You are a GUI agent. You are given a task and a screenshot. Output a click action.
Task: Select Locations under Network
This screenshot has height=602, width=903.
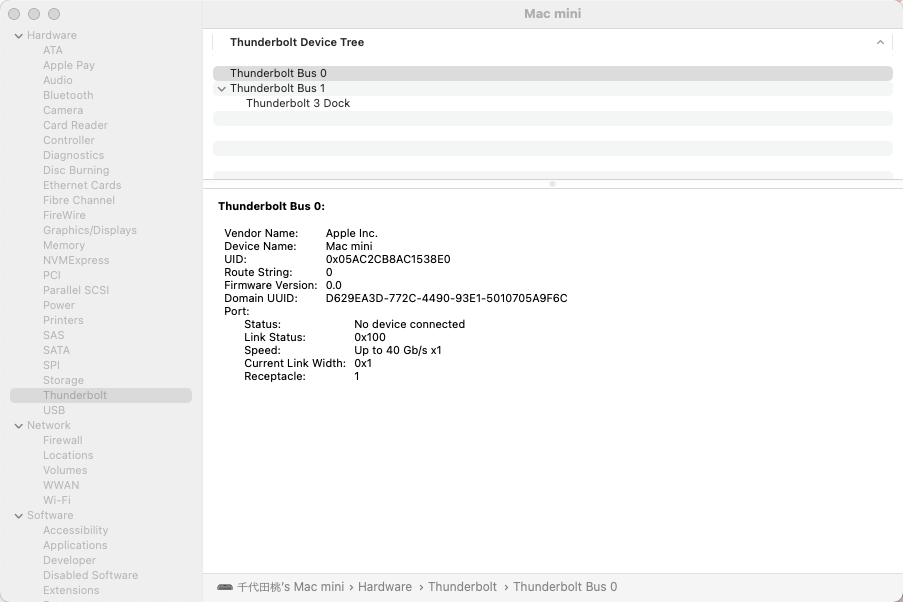(x=67, y=455)
